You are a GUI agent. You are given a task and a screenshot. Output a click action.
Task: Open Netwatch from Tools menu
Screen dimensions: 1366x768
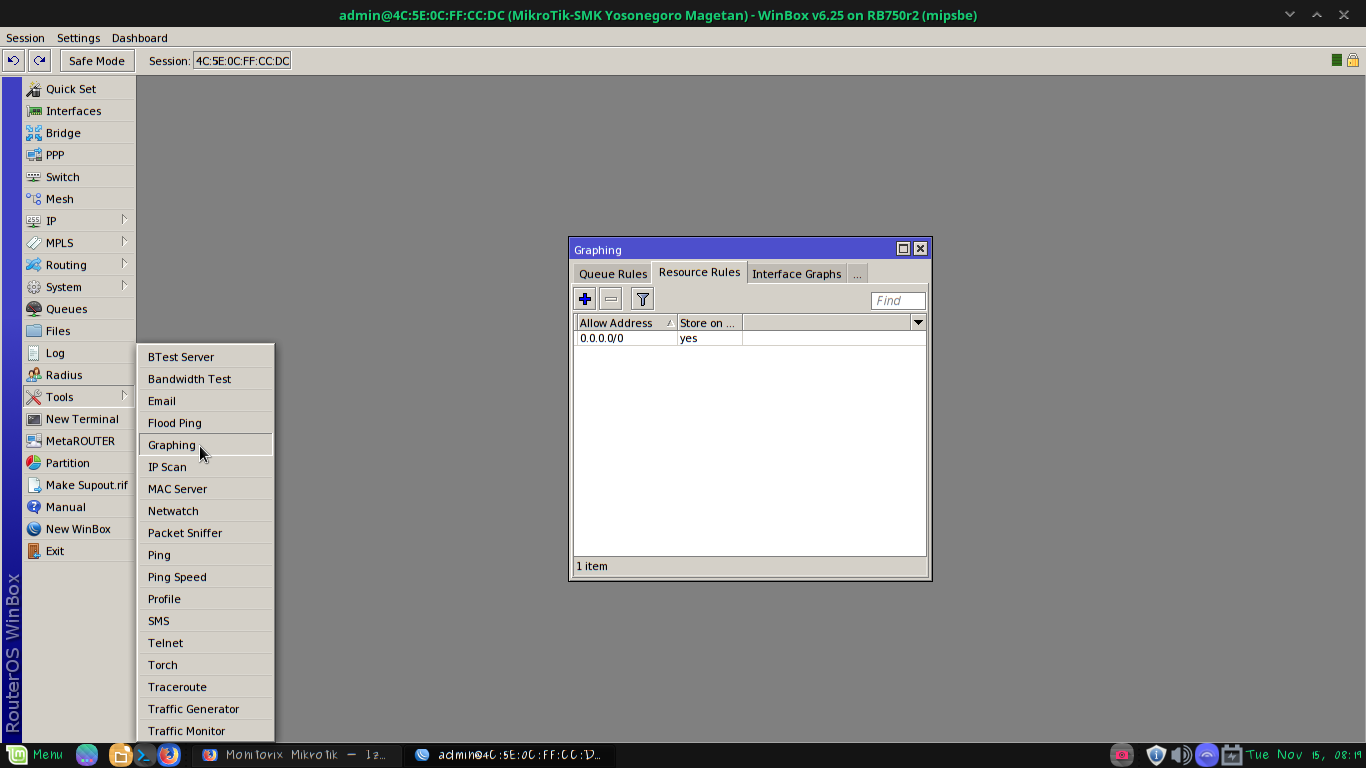205,511
